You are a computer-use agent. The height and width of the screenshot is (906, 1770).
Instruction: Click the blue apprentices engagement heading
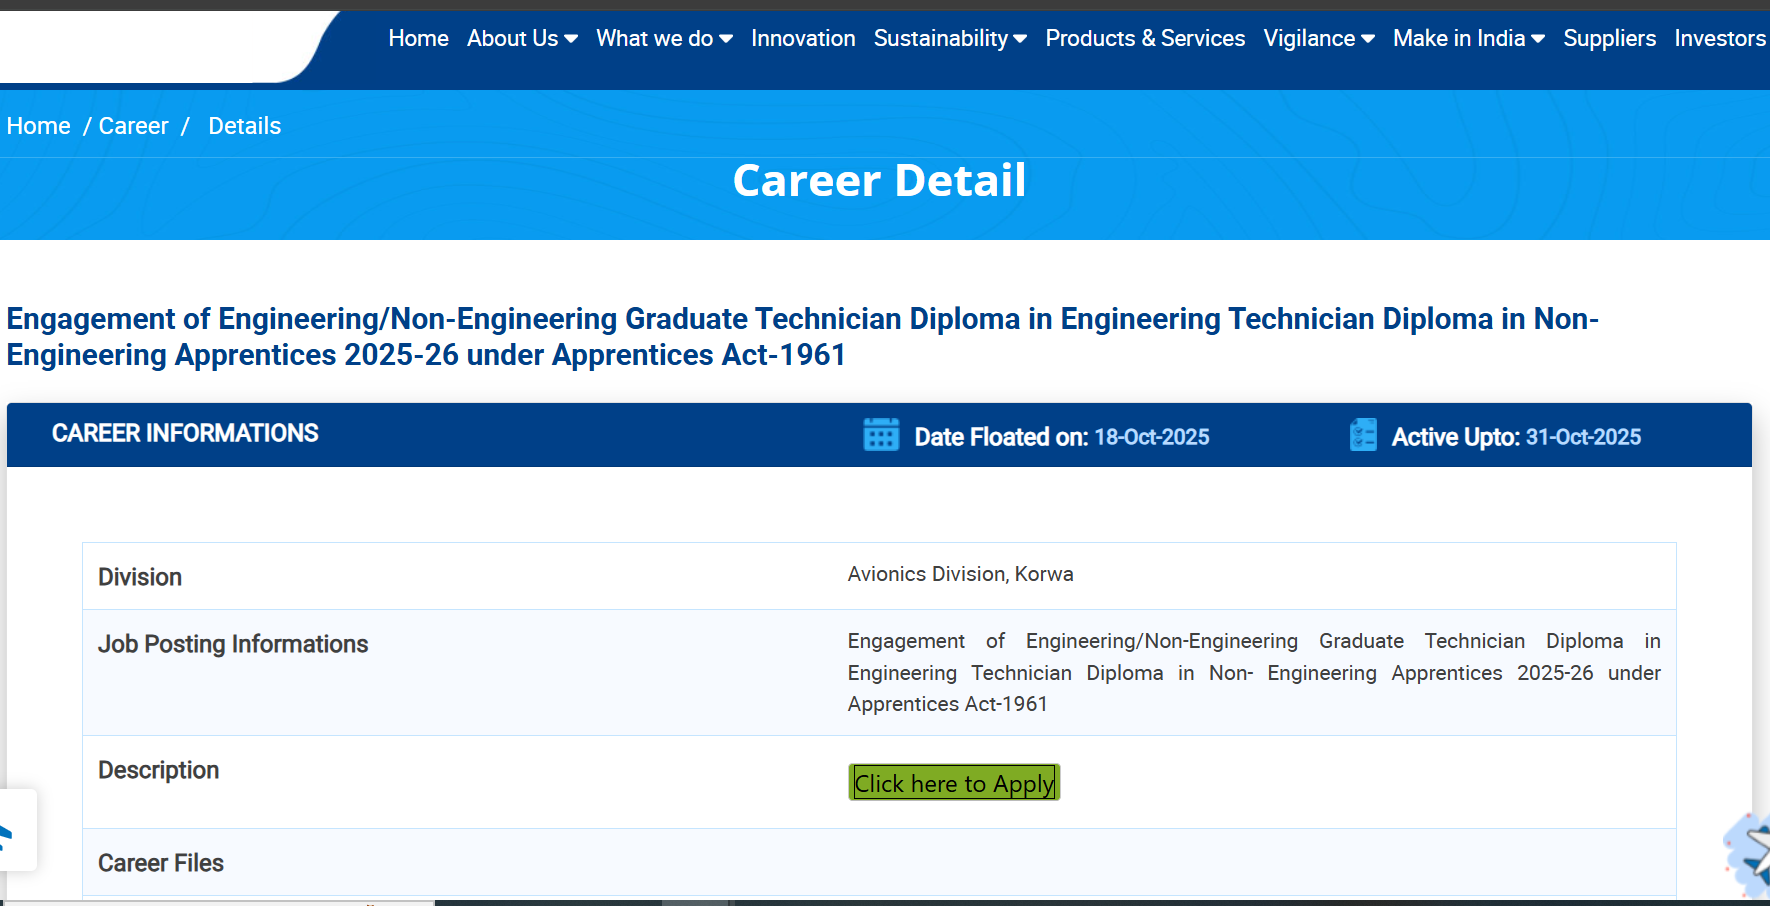click(802, 336)
